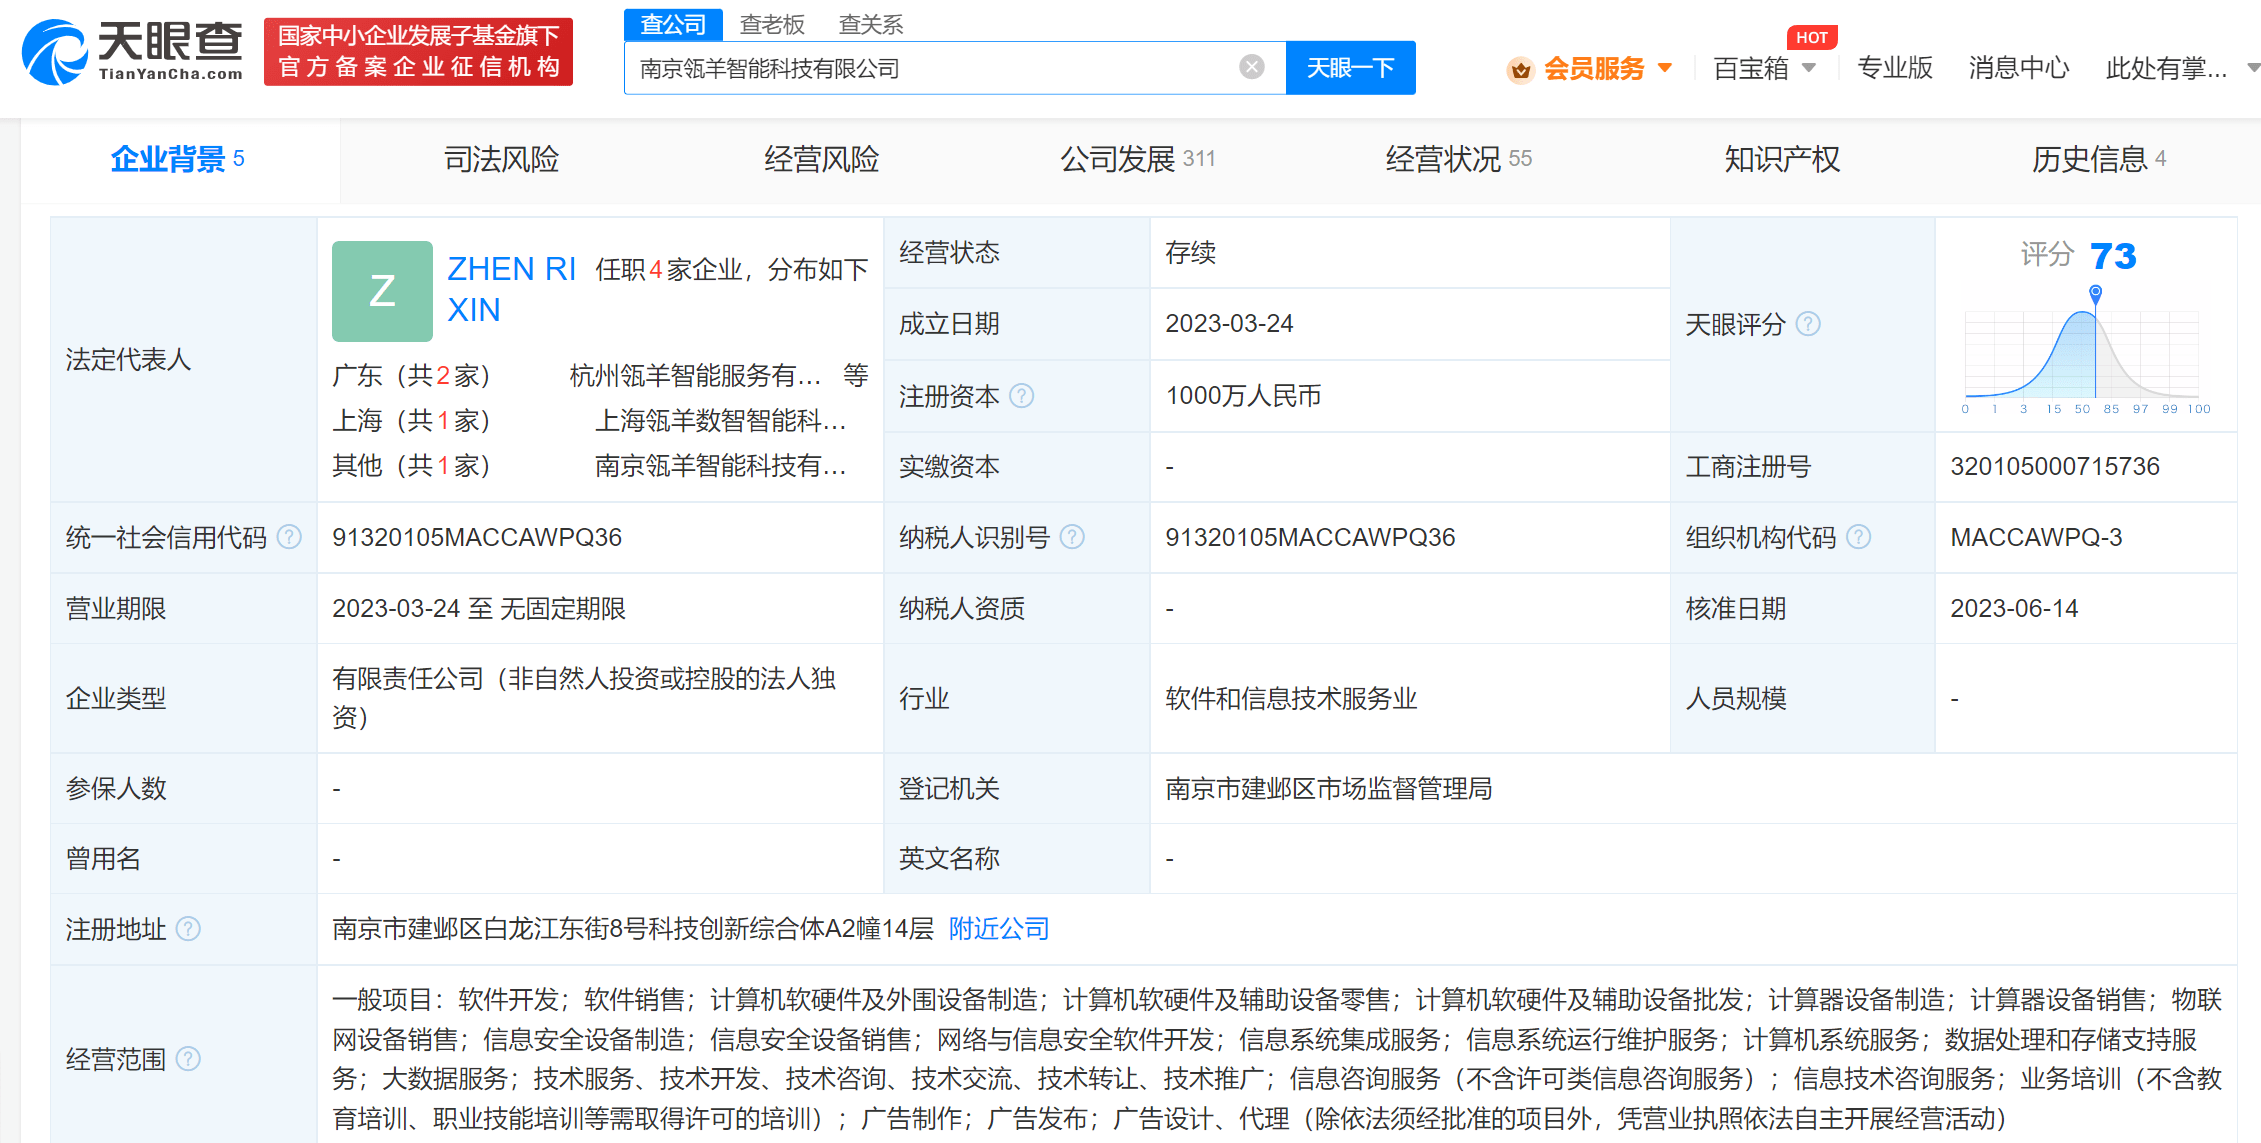Open help icon next to 注册资本

coord(1021,396)
